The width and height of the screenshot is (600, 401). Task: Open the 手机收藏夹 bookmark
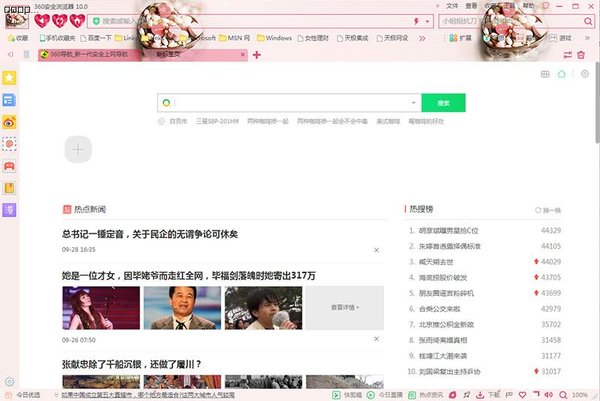57,38
